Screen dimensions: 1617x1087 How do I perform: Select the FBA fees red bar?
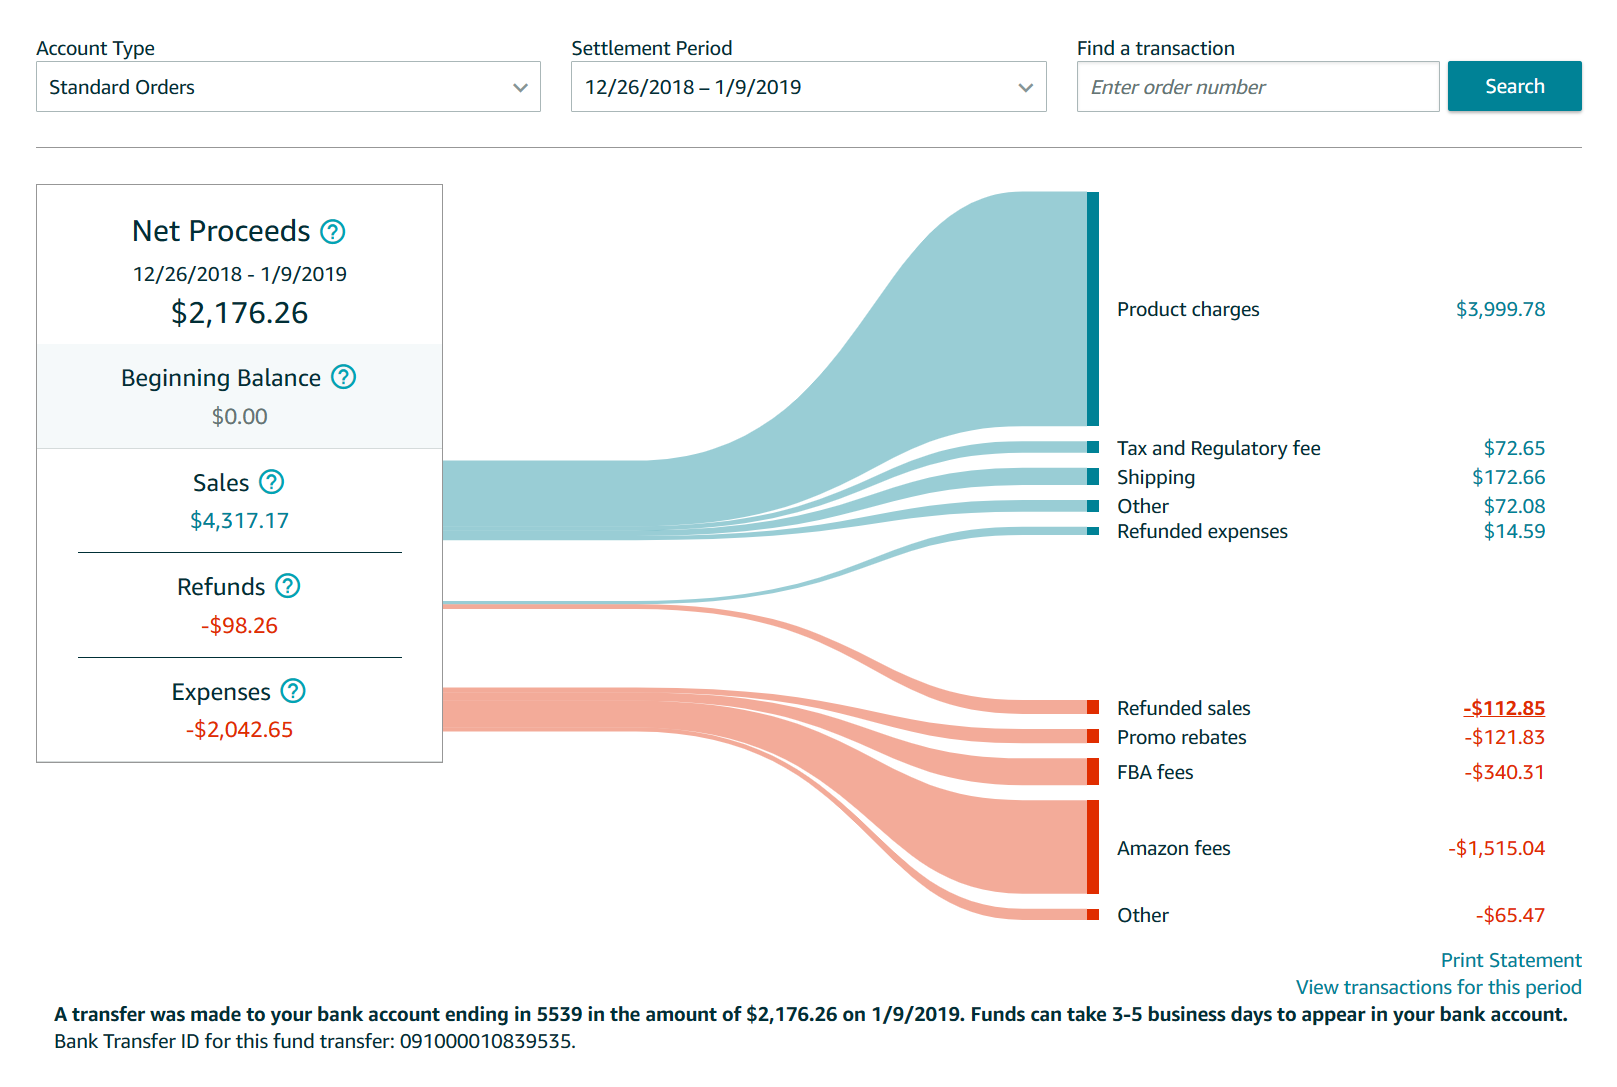(x=1093, y=772)
